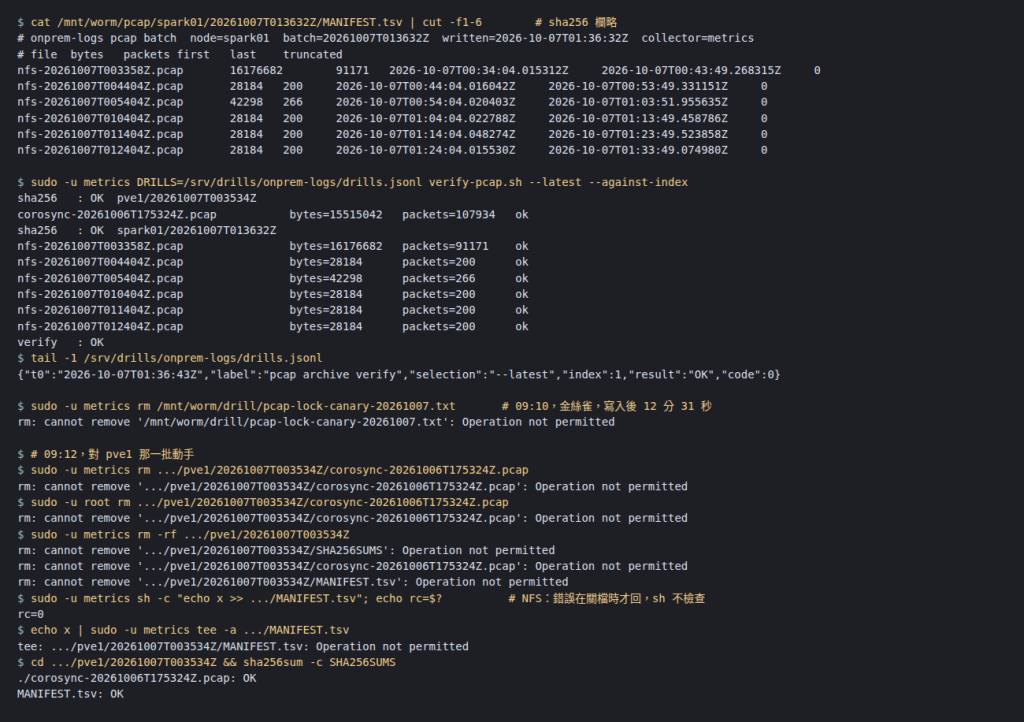Image resolution: width=1024 pixels, height=722 pixels.
Task: Select timestamp '2026-10-07T00:43:49.268315Z'
Action: [691, 70]
